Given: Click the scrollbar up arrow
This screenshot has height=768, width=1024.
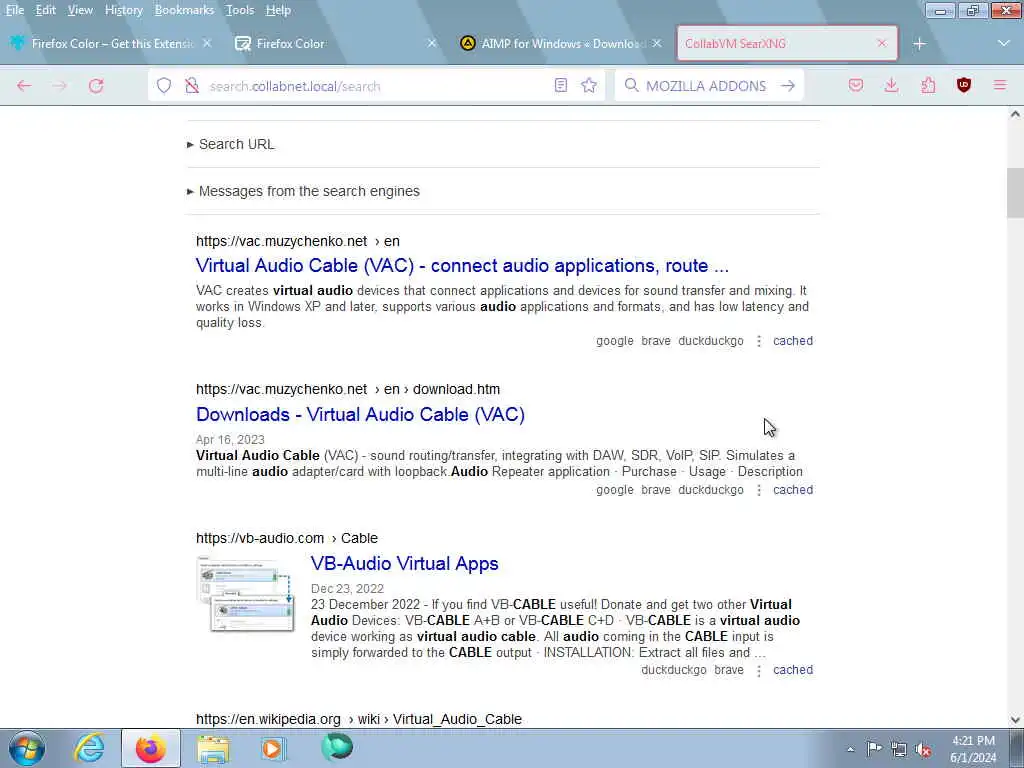Looking at the screenshot, I should pos(1015,114).
